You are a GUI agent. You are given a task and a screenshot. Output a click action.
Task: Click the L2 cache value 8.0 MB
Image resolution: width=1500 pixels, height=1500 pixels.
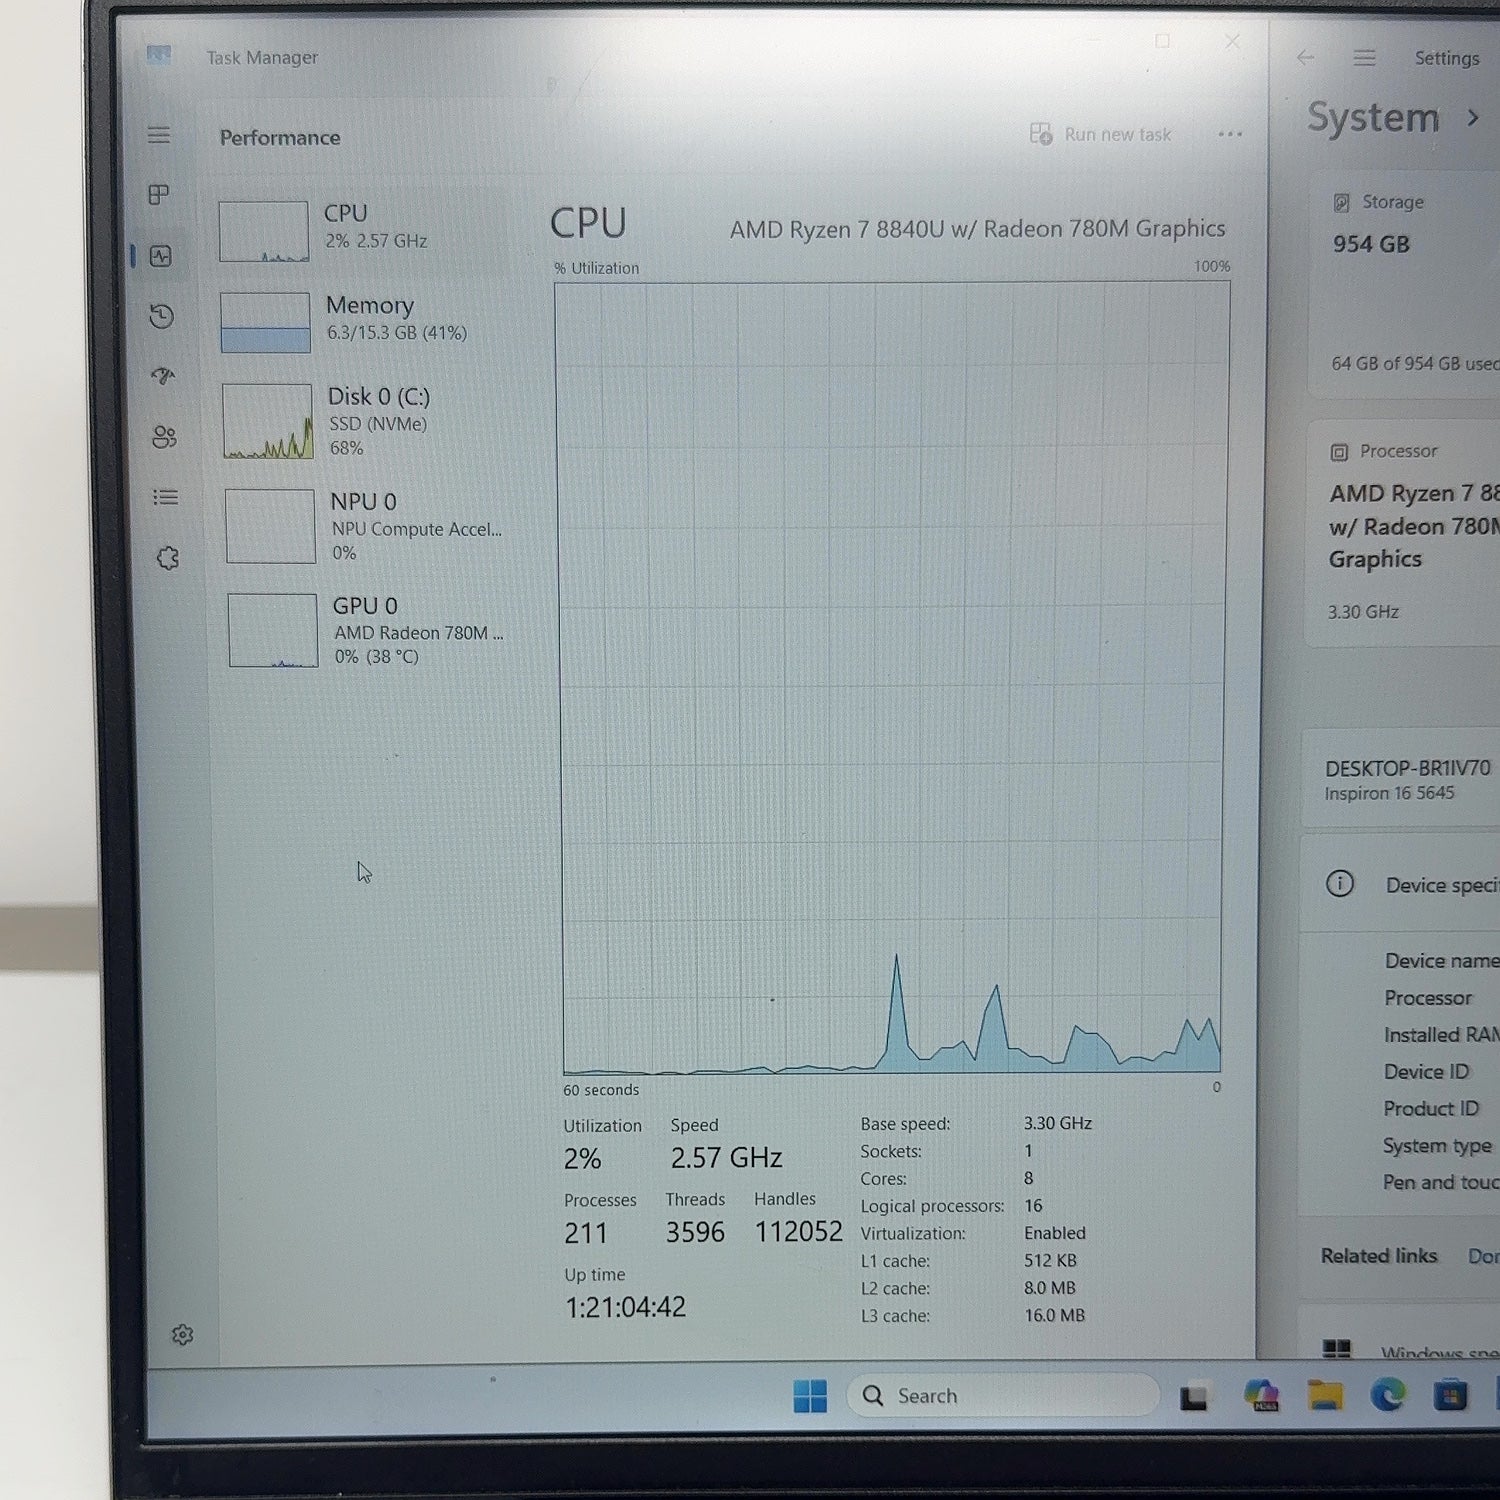click(x=1050, y=1288)
